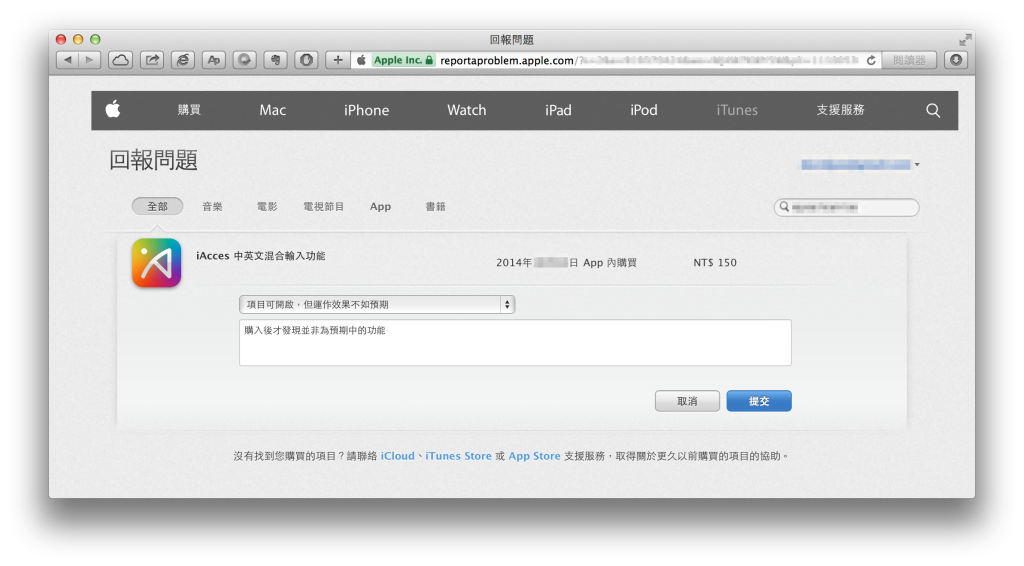Expand the blurred account name dropdown

(860, 165)
